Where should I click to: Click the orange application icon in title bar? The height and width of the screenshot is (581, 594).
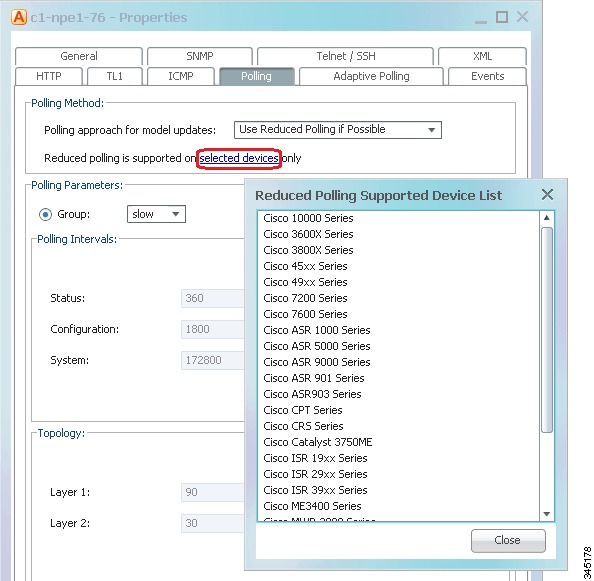(19, 17)
